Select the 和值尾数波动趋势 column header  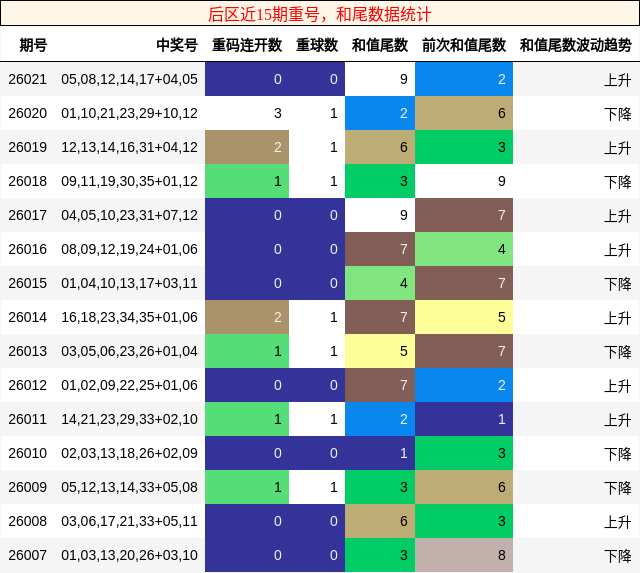(576, 45)
